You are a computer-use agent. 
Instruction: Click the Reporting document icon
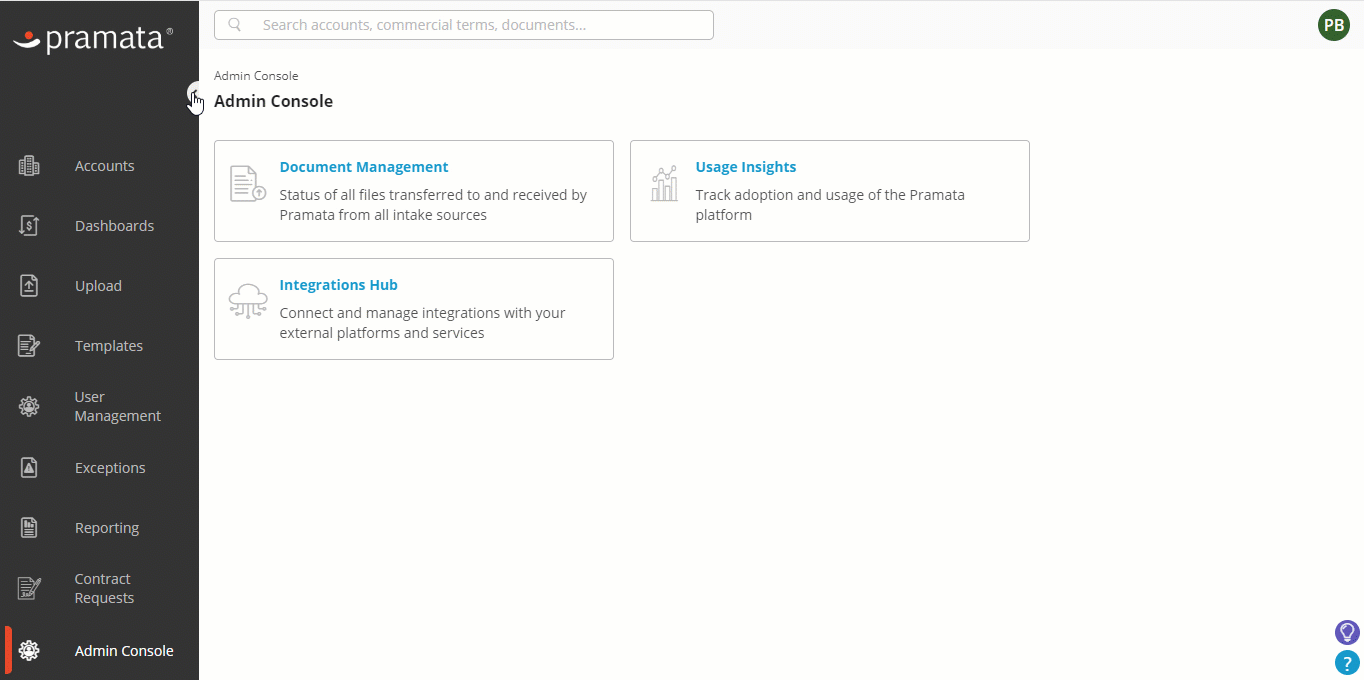[x=29, y=528]
